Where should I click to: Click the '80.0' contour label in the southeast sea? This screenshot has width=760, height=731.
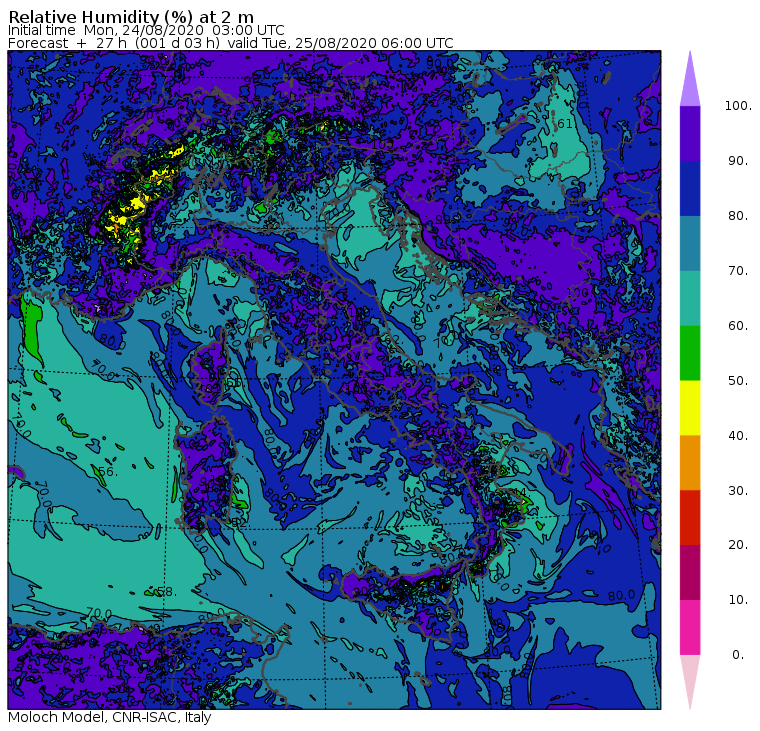coord(621,595)
